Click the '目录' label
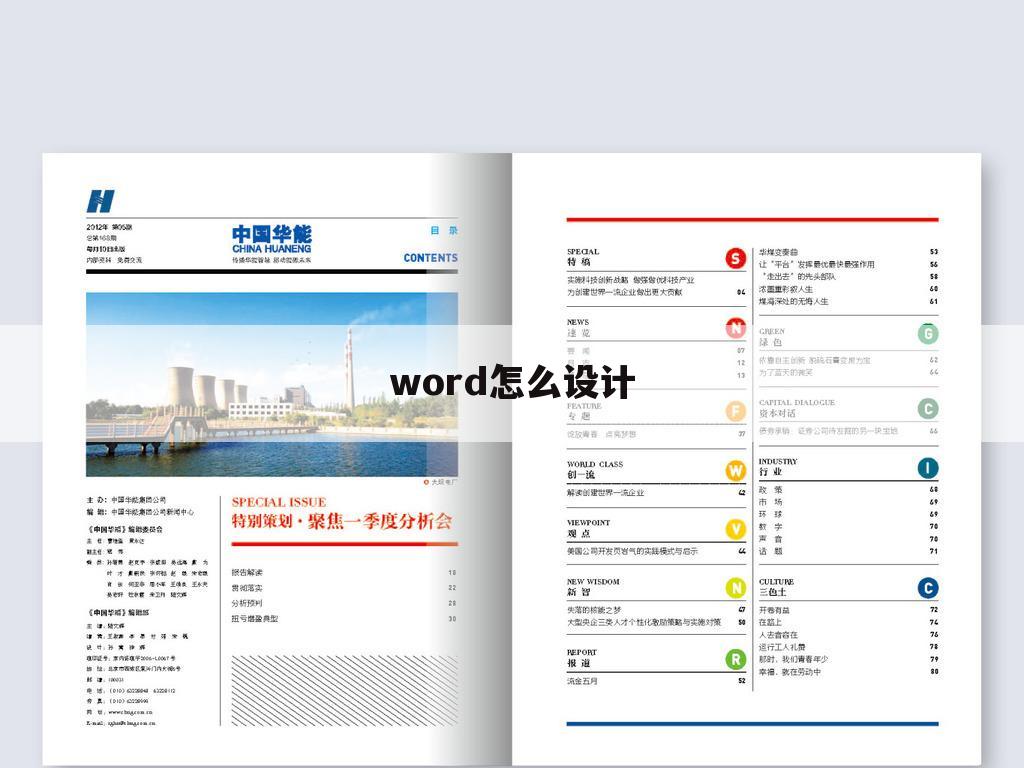Viewport: 1024px width, 768px height. [x=444, y=231]
